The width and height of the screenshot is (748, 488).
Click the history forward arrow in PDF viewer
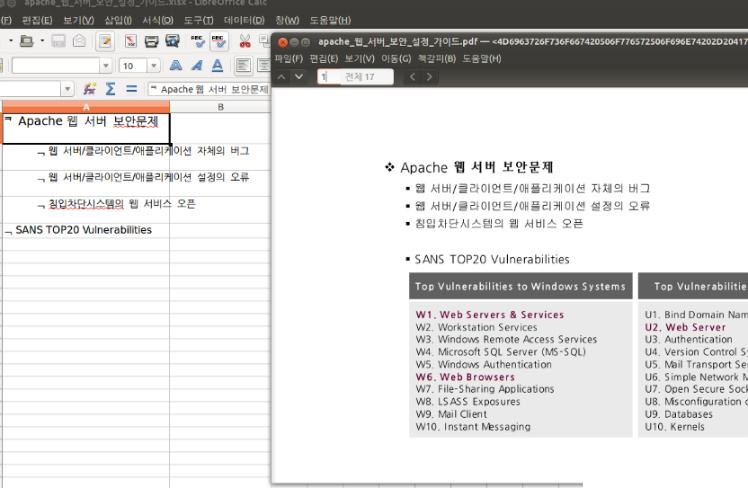coord(429,77)
